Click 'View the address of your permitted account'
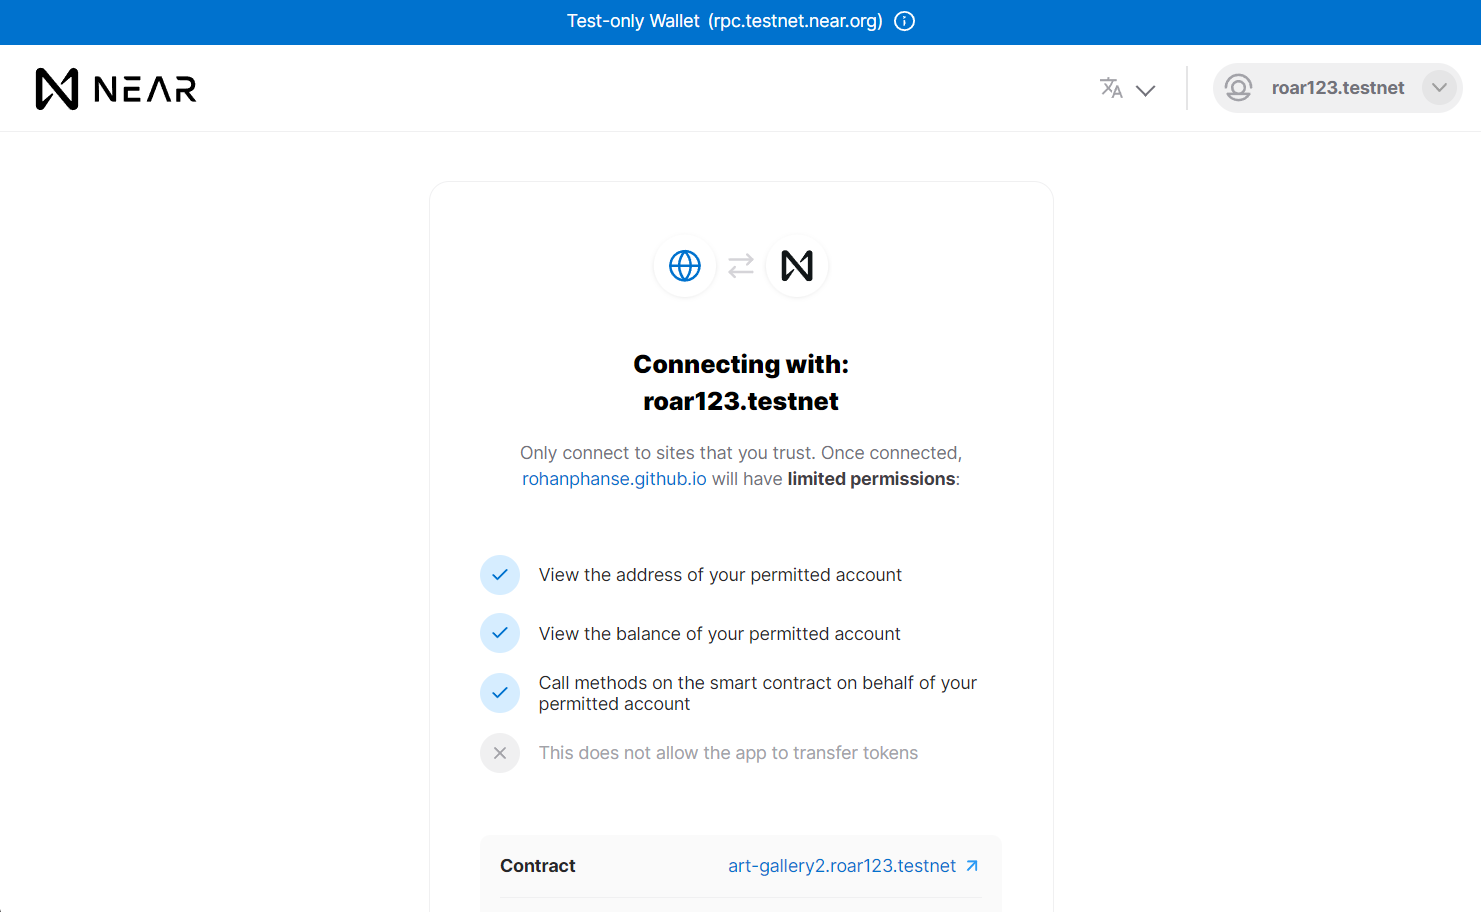Viewport: 1481px width, 912px height. pyautogui.click(x=720, y=575)
